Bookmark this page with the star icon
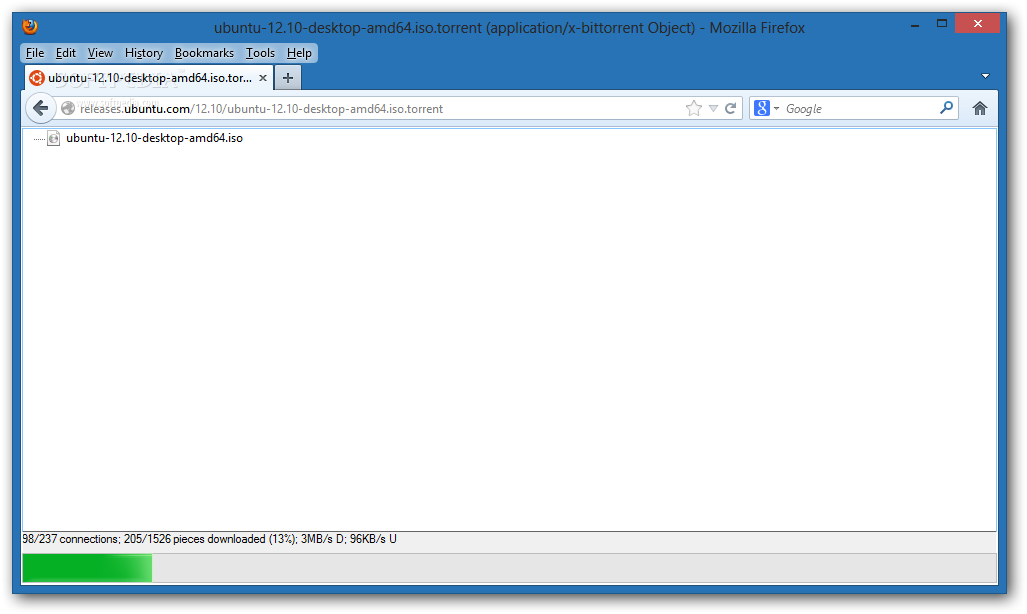 pyautogui.click(x=694, y=108)
